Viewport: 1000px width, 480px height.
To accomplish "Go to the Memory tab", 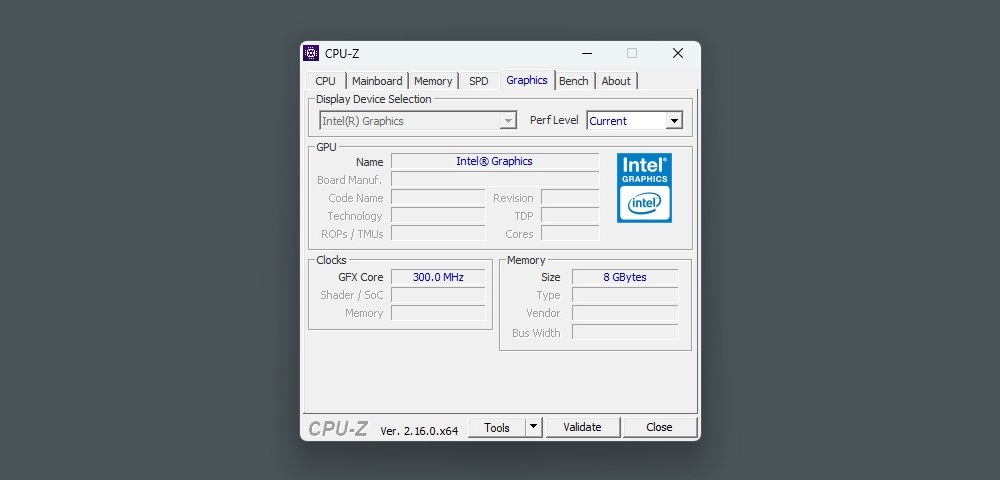I will pos(433,81).
